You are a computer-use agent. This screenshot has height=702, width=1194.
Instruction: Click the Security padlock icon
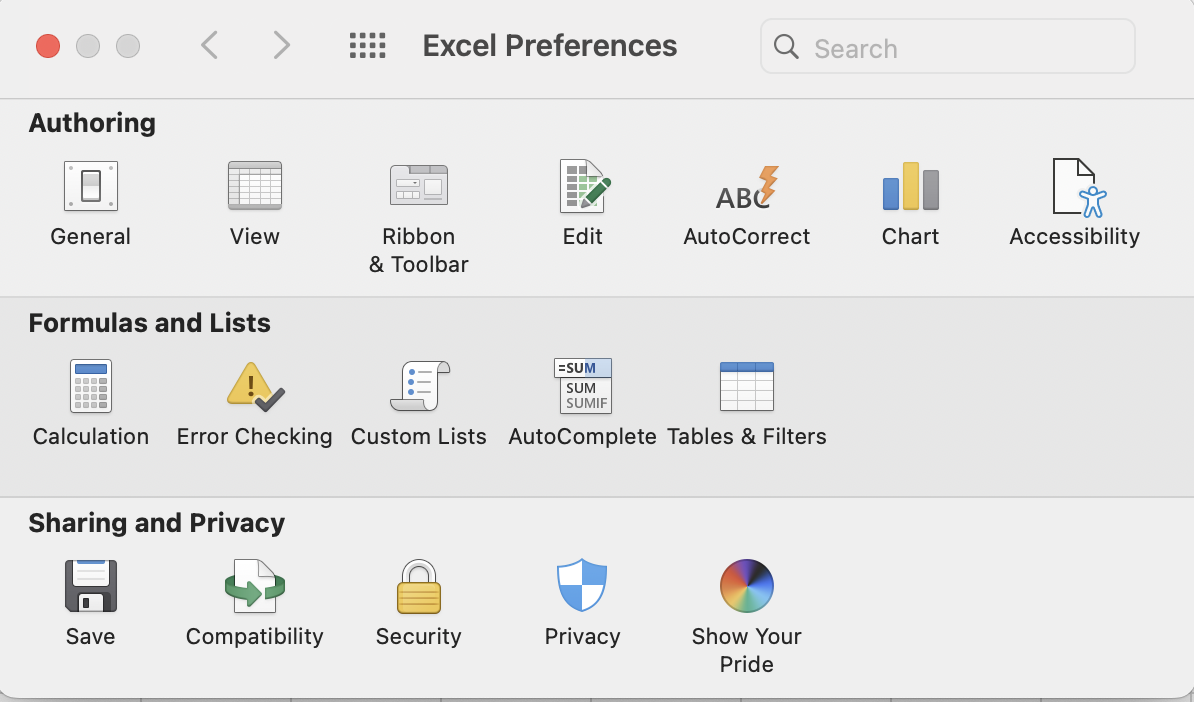419,586
